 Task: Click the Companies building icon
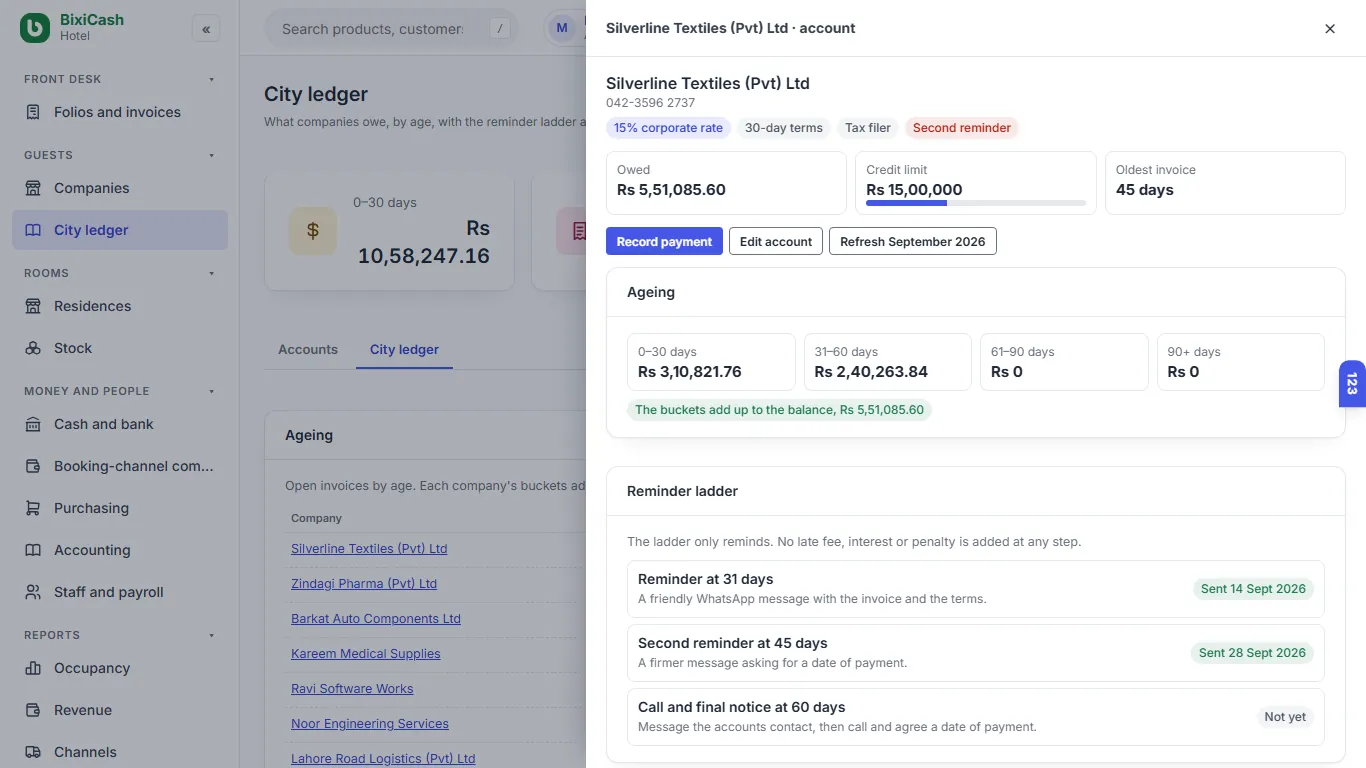[x=33, y=188]
